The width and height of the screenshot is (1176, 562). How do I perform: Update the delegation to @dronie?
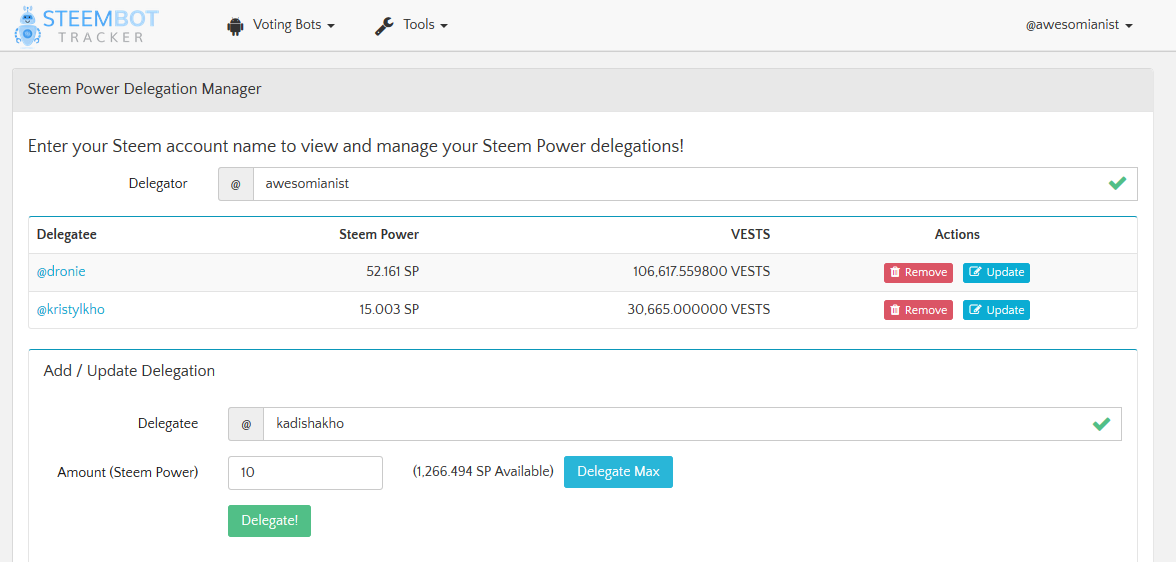(x=996, y=272)
